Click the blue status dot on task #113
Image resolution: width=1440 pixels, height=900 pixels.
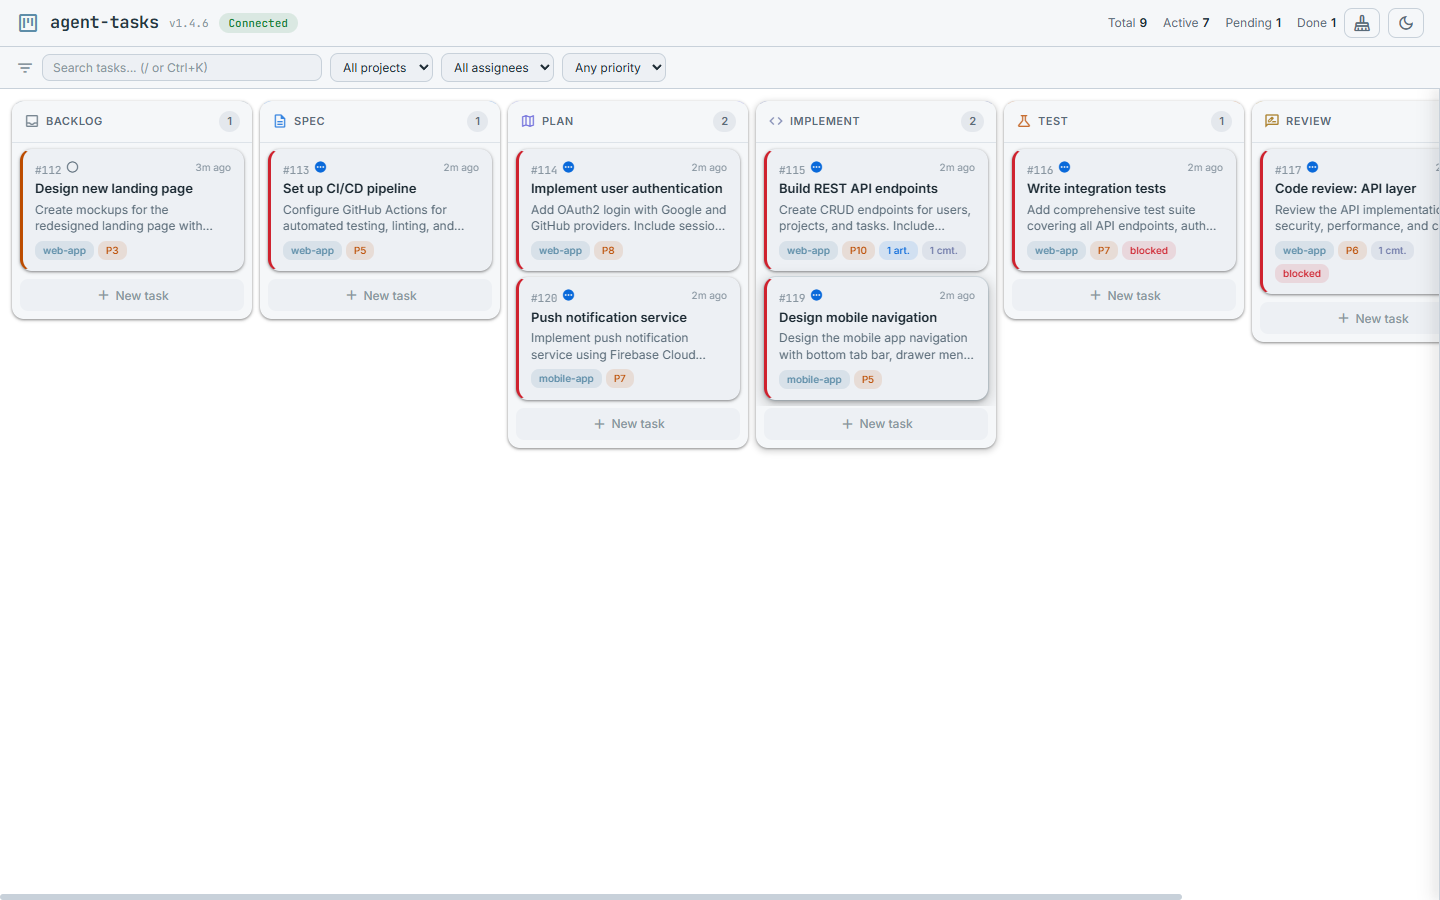pyautogui.click(x=321, y=168)
